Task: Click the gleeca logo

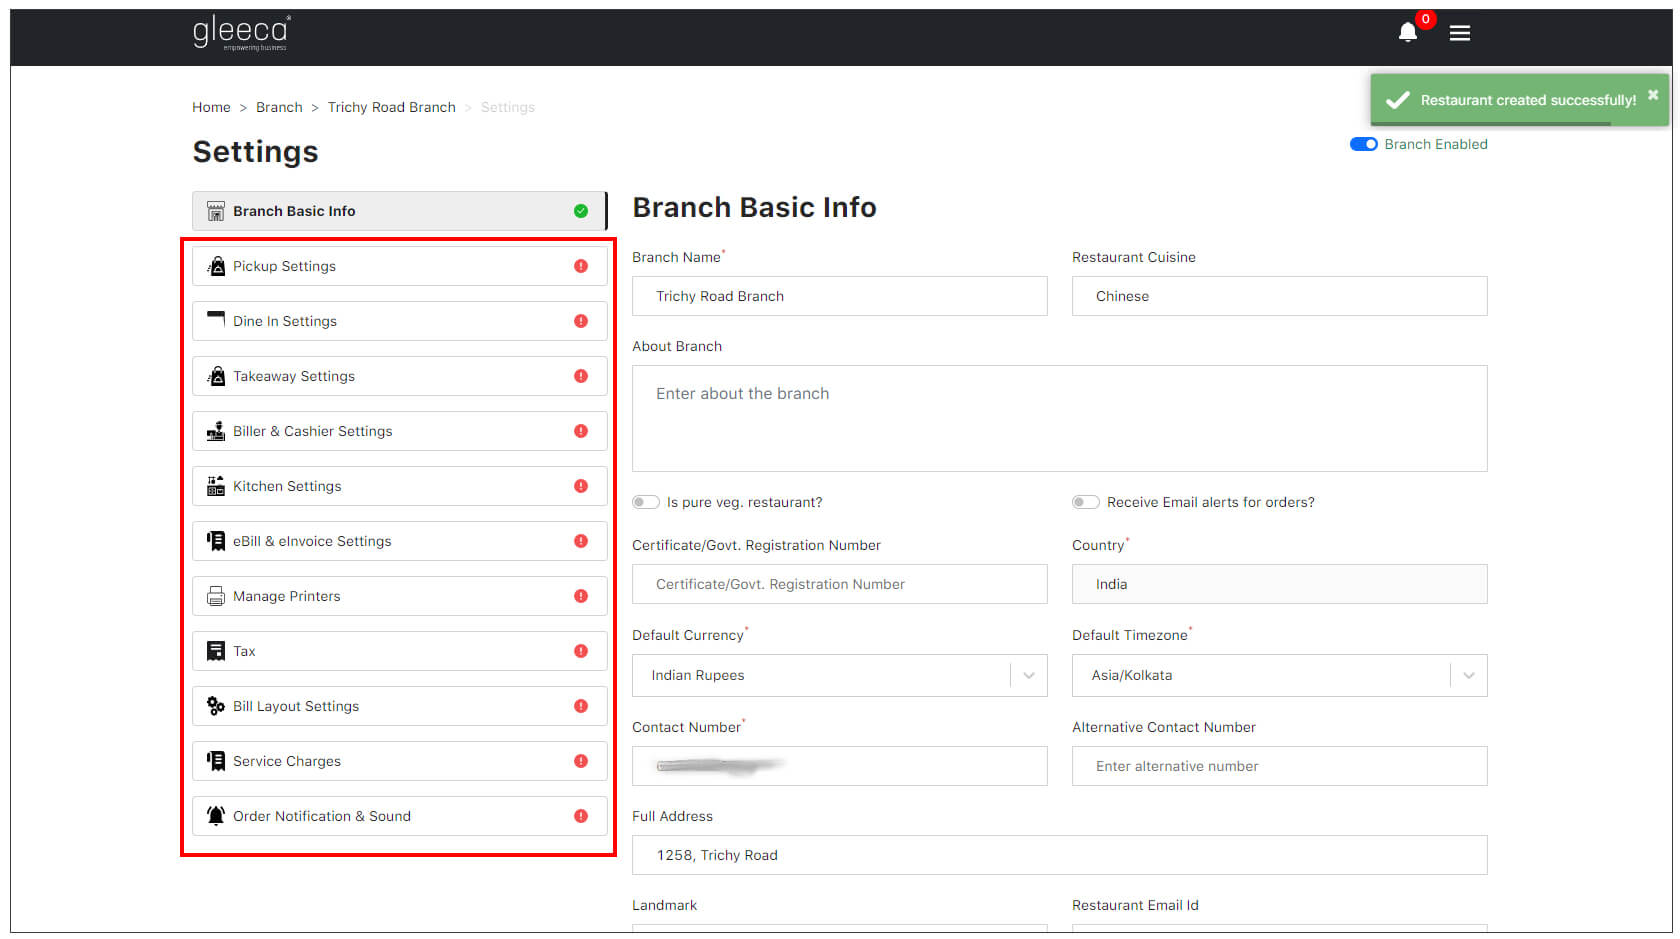Action: tap(242, 33)
